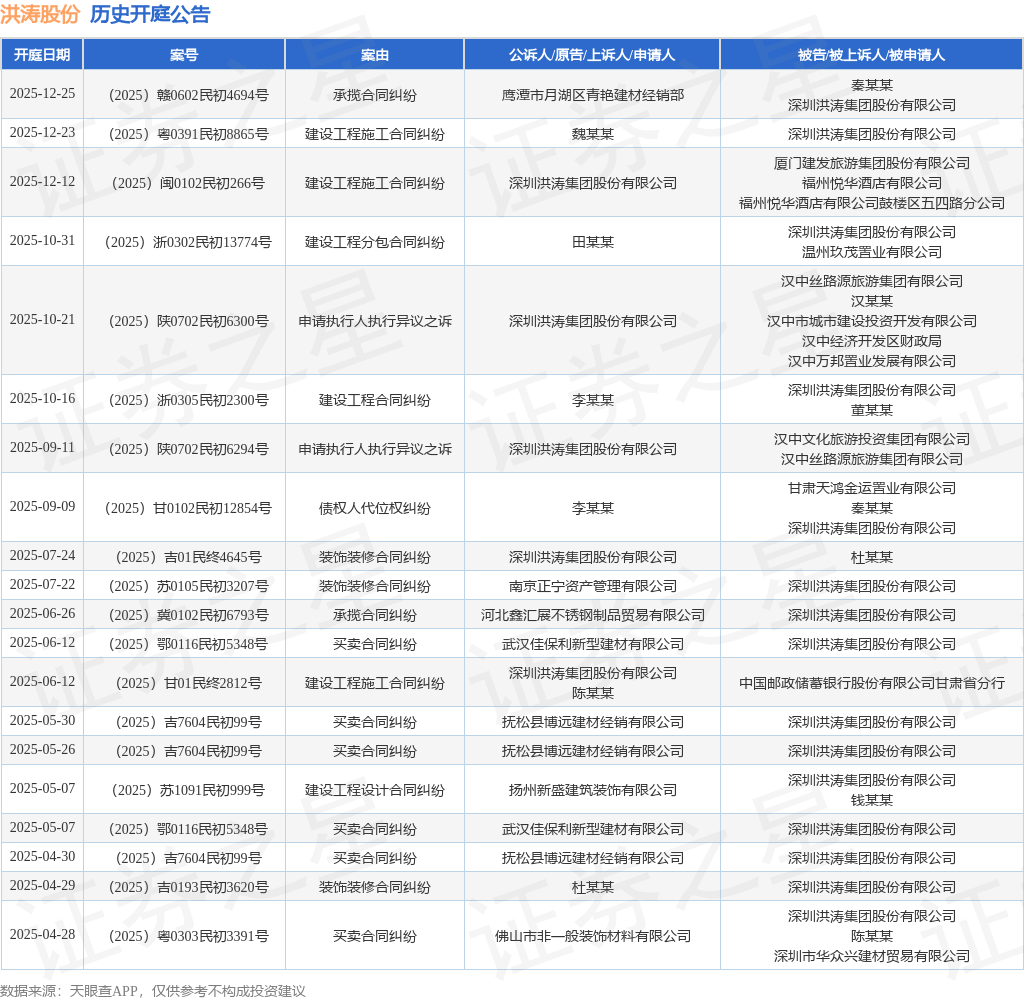Screen dimensions: 1024x1000
Task: Click defendant 汉中市城市建设投资开发有限公司
Action: [871, 321]
